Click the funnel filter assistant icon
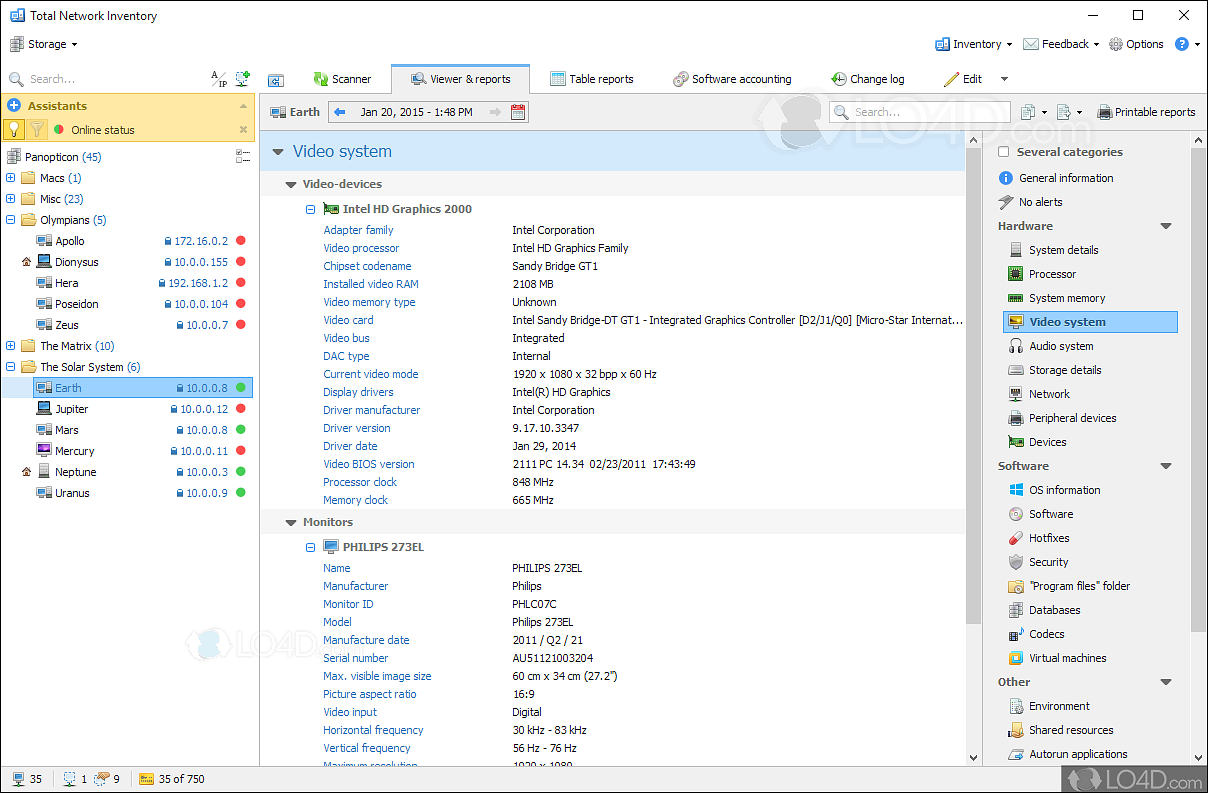 [x=37, y=129]
